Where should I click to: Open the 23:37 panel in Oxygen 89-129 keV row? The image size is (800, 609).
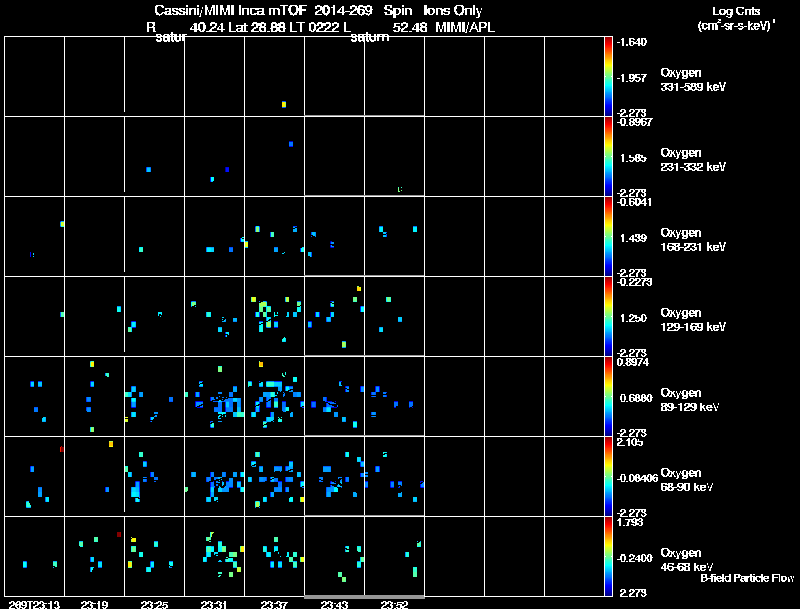[x=274, y=396]
